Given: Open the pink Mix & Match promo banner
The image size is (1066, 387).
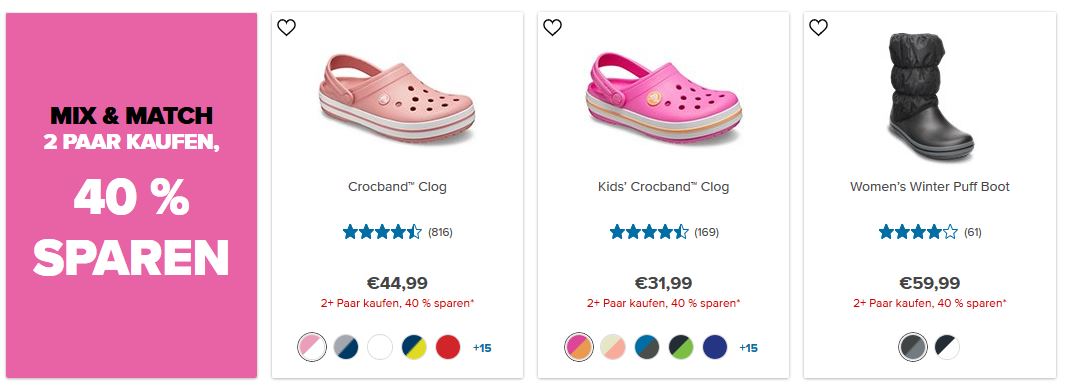Looking at the screenshot, I should [x=131, y=195].
